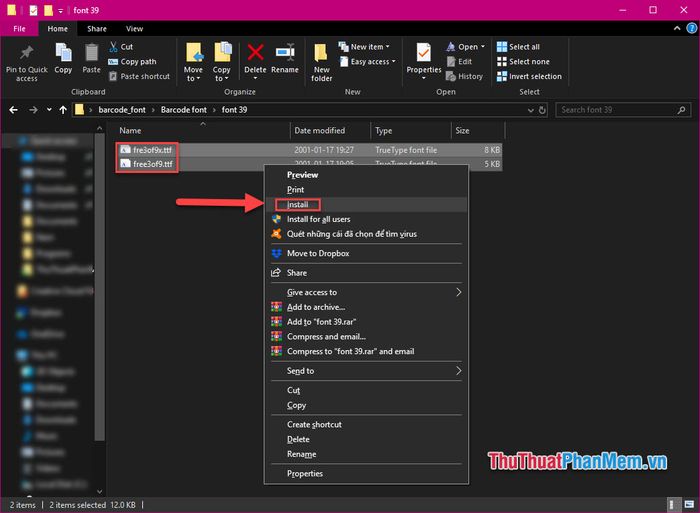Click the Pin to Quick access icon

click(26, 53)
